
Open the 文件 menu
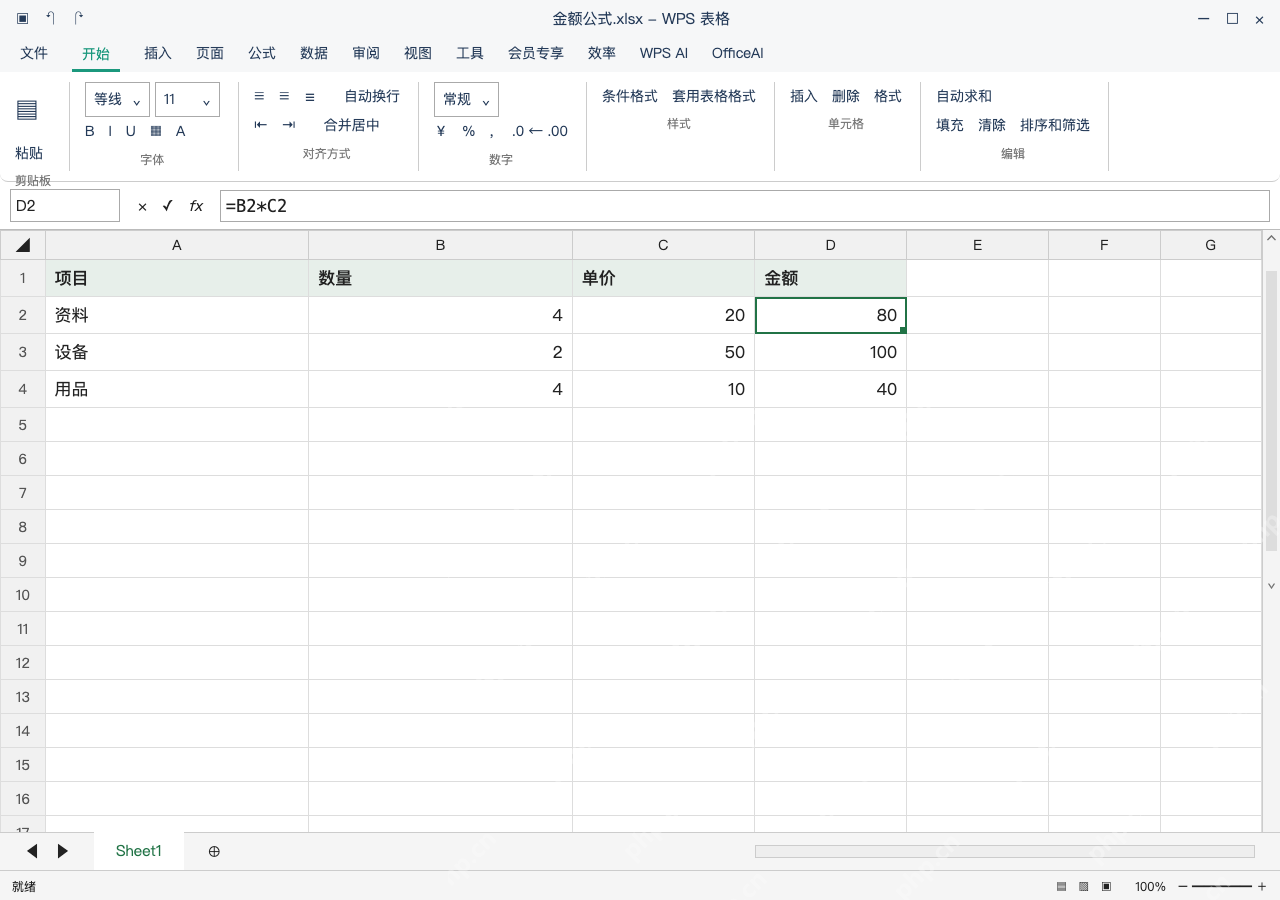[x=34, y=53]
